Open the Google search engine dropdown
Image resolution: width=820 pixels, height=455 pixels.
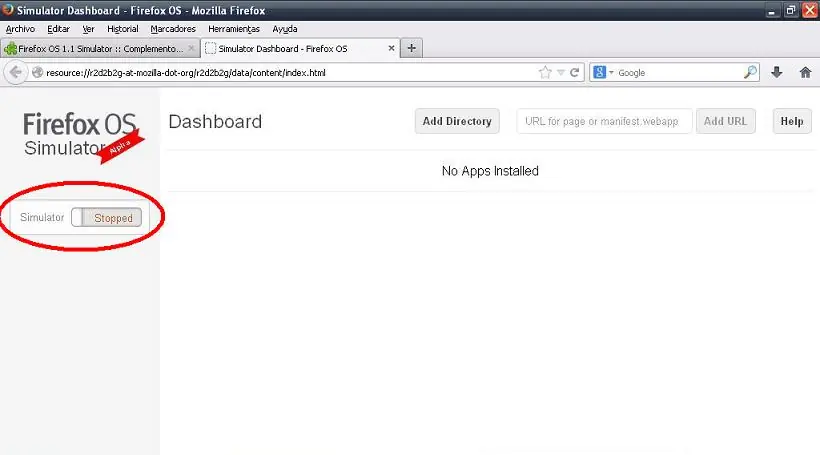tap(603, 72)
